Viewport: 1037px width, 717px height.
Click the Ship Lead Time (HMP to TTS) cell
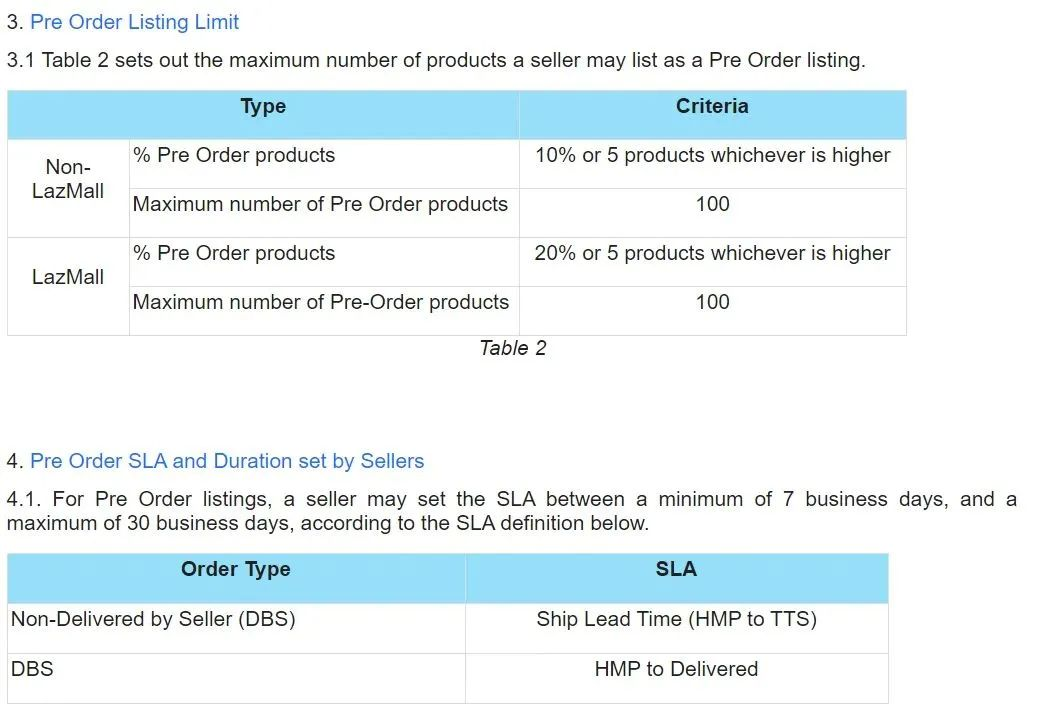676,619
